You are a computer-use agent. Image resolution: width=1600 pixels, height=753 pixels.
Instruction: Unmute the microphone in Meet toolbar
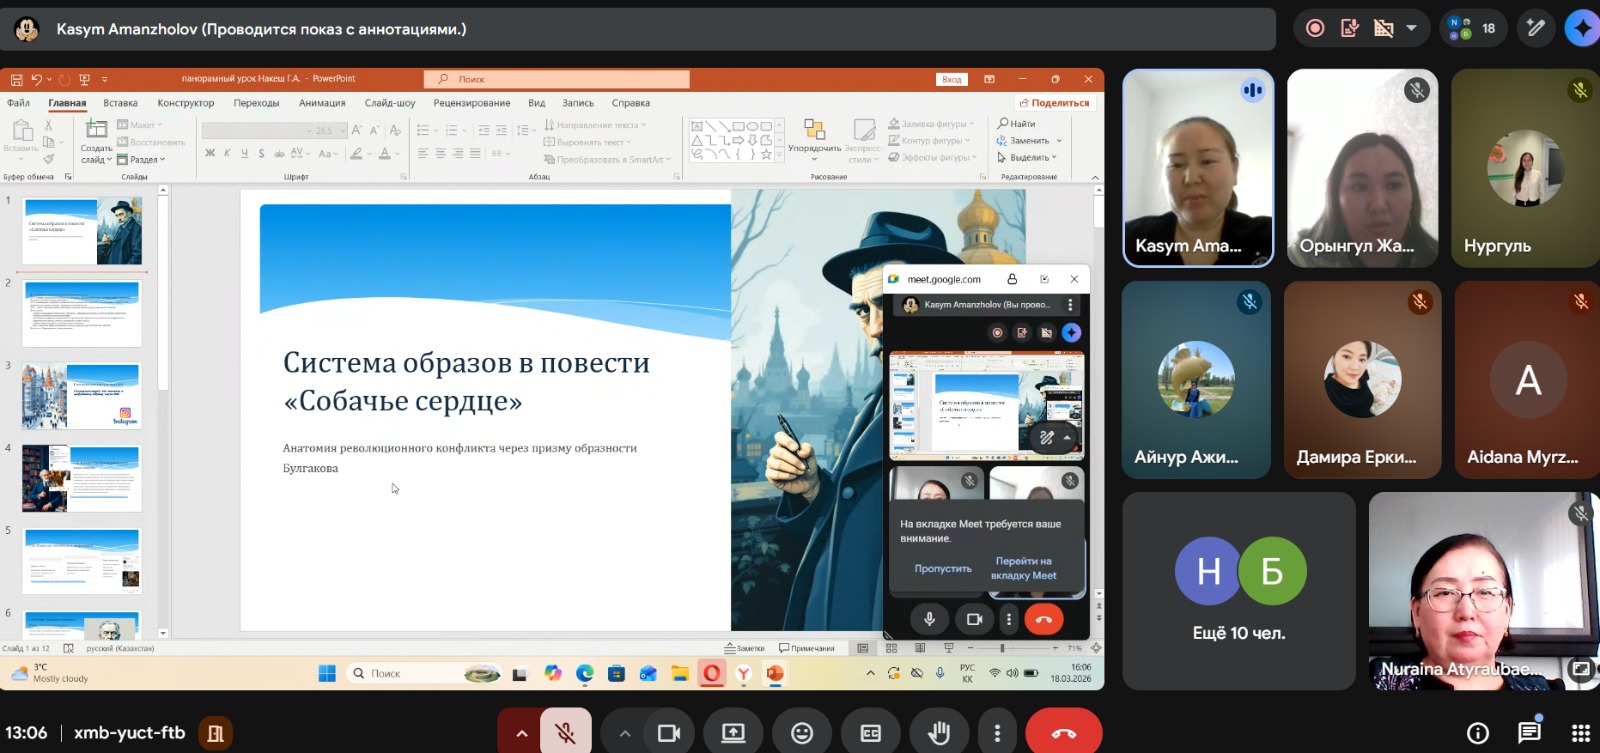tap(565, 734)
